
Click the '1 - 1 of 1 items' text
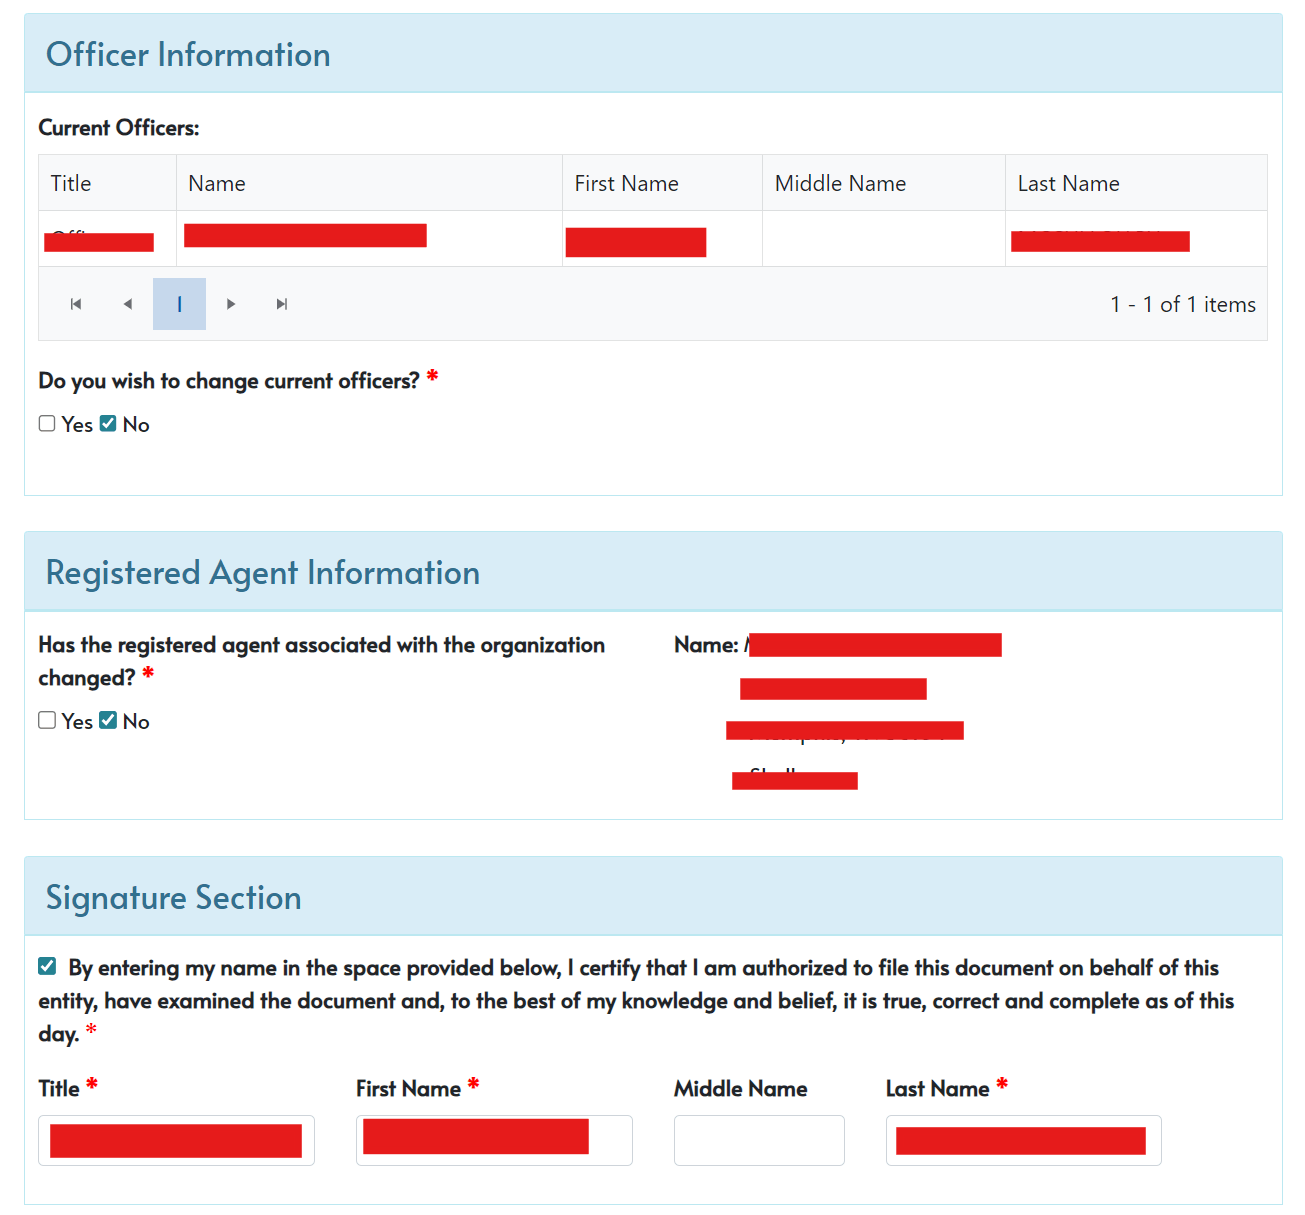[x=1183, y=304]
